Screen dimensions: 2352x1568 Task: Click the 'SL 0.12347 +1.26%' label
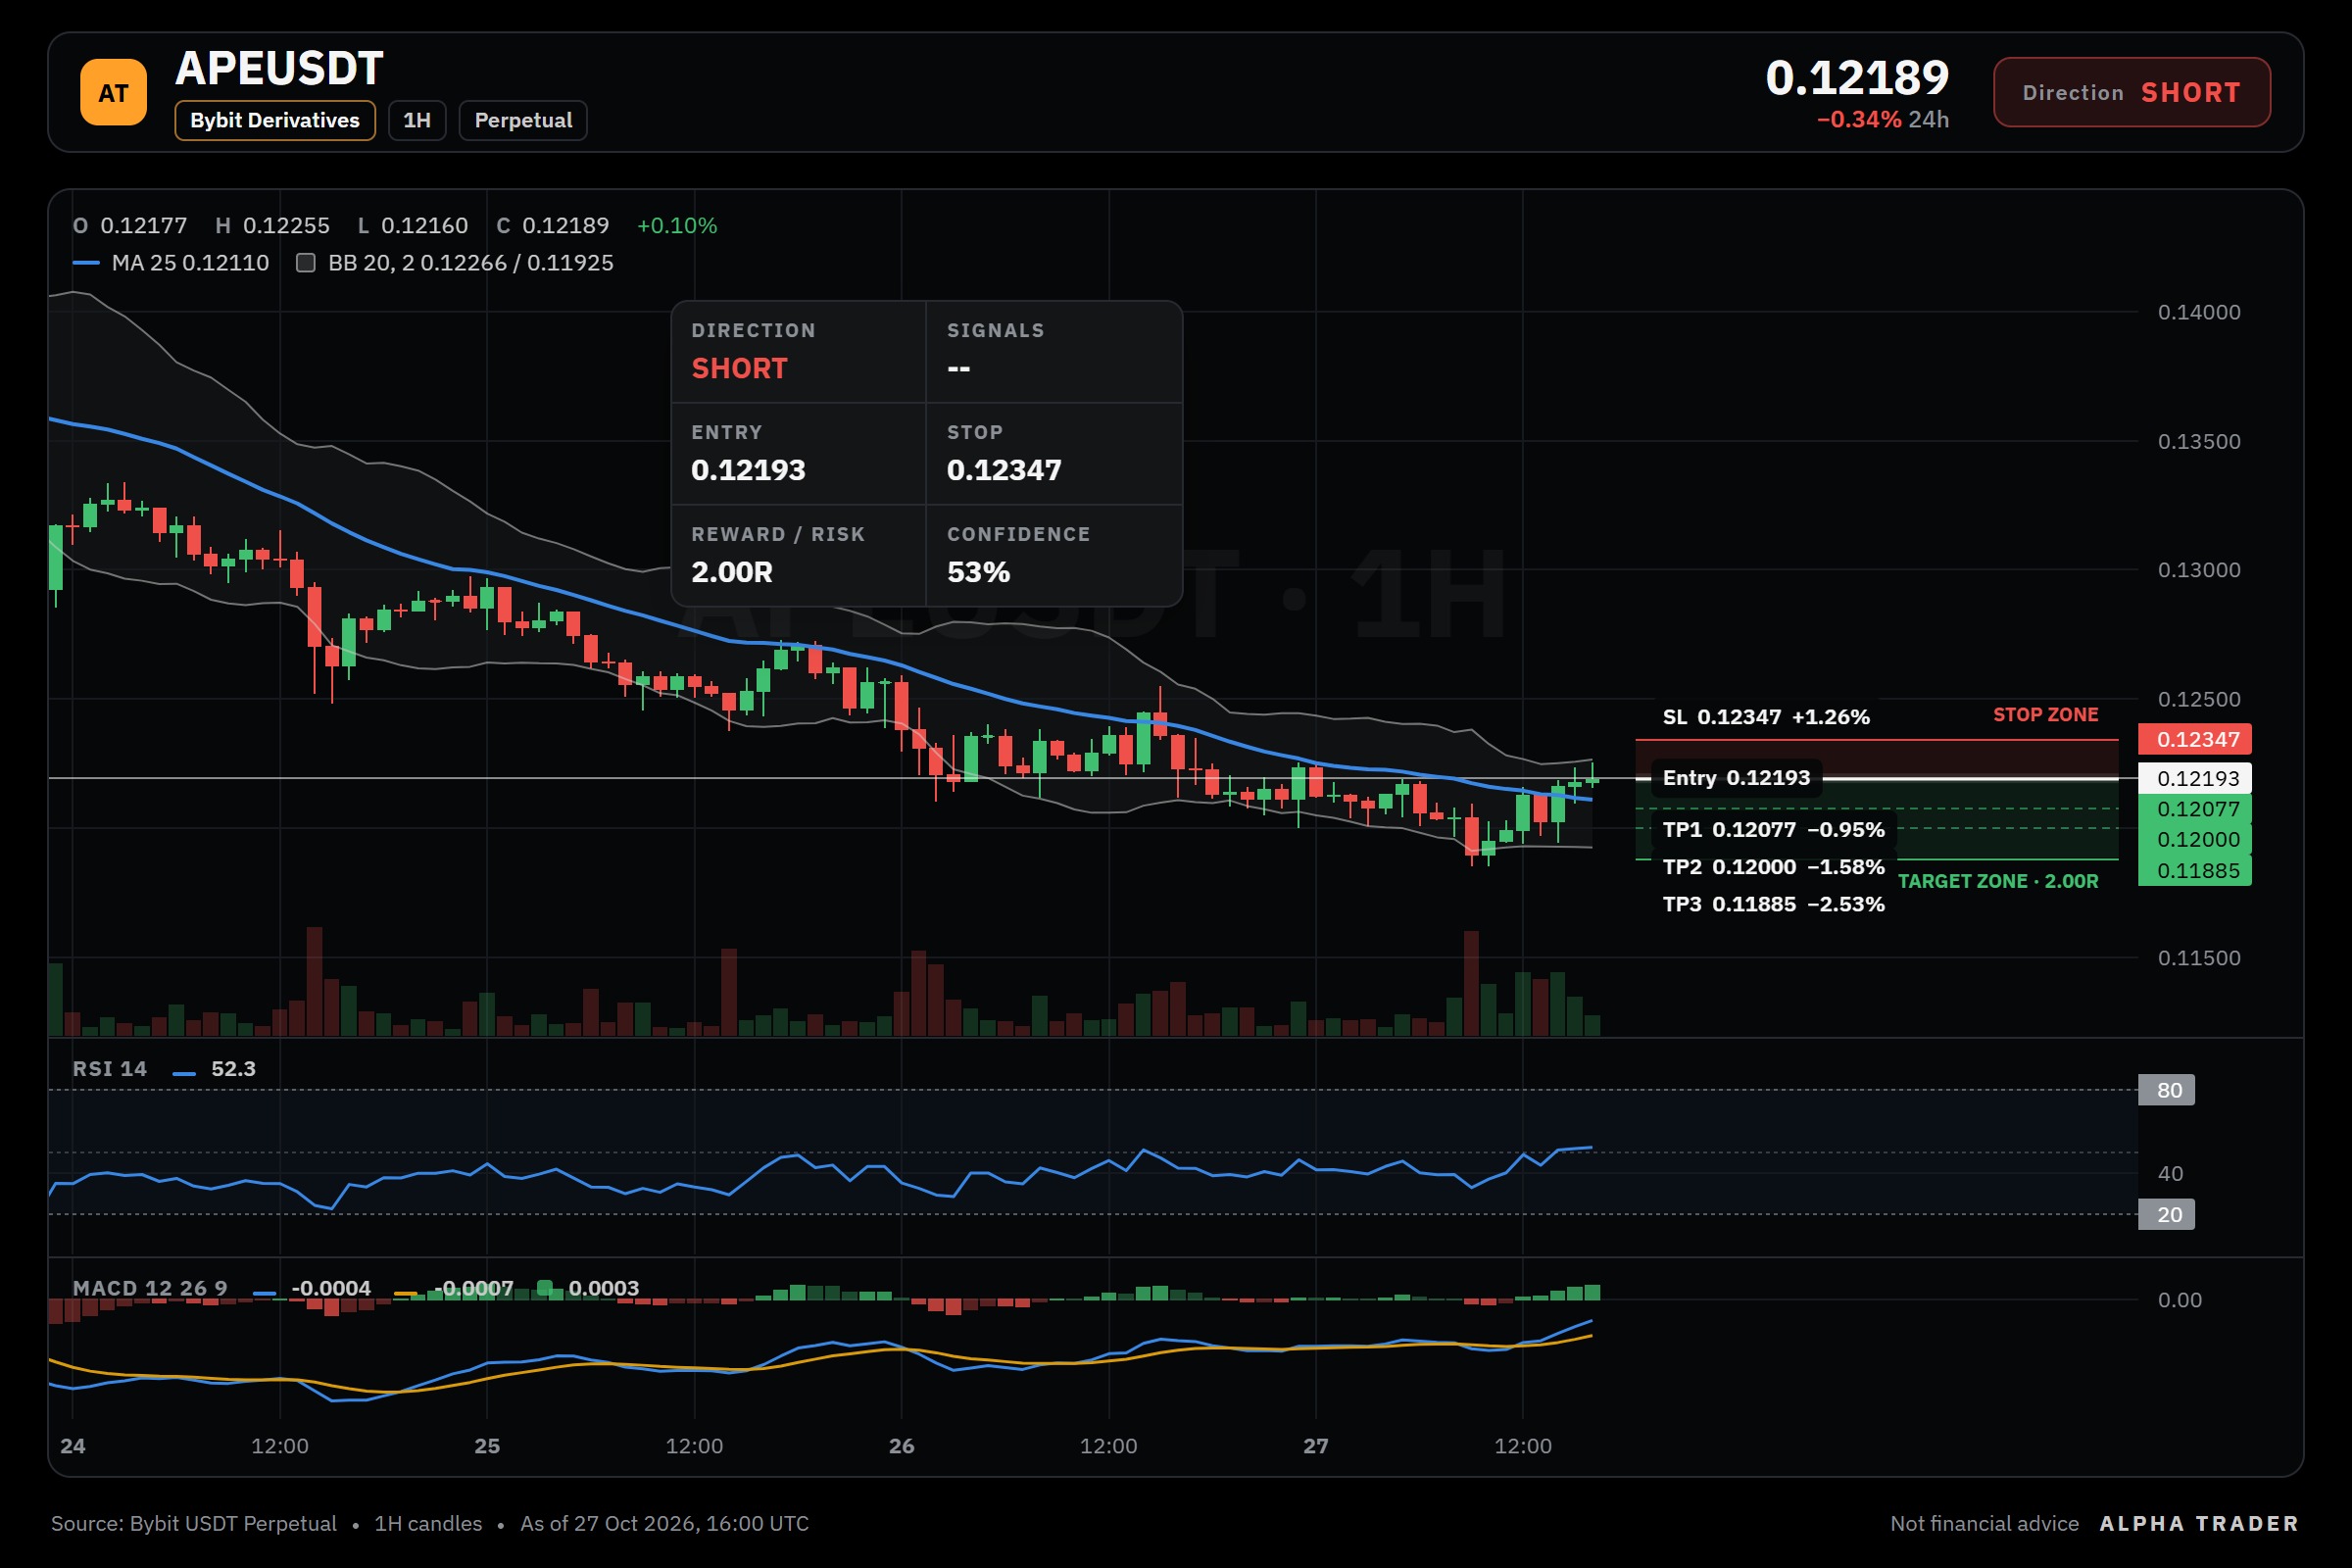pyautogui.click(x=1766, y=717)
